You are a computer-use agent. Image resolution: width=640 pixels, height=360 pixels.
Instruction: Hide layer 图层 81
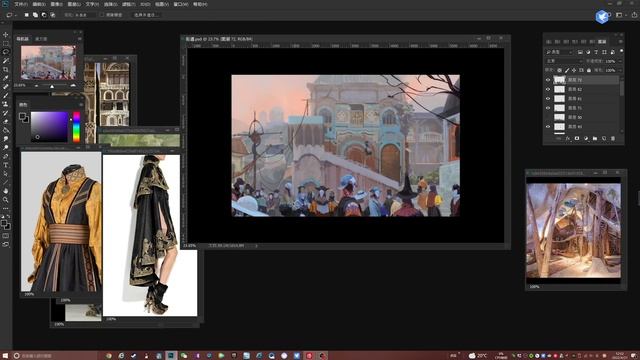tap(548, 98)
